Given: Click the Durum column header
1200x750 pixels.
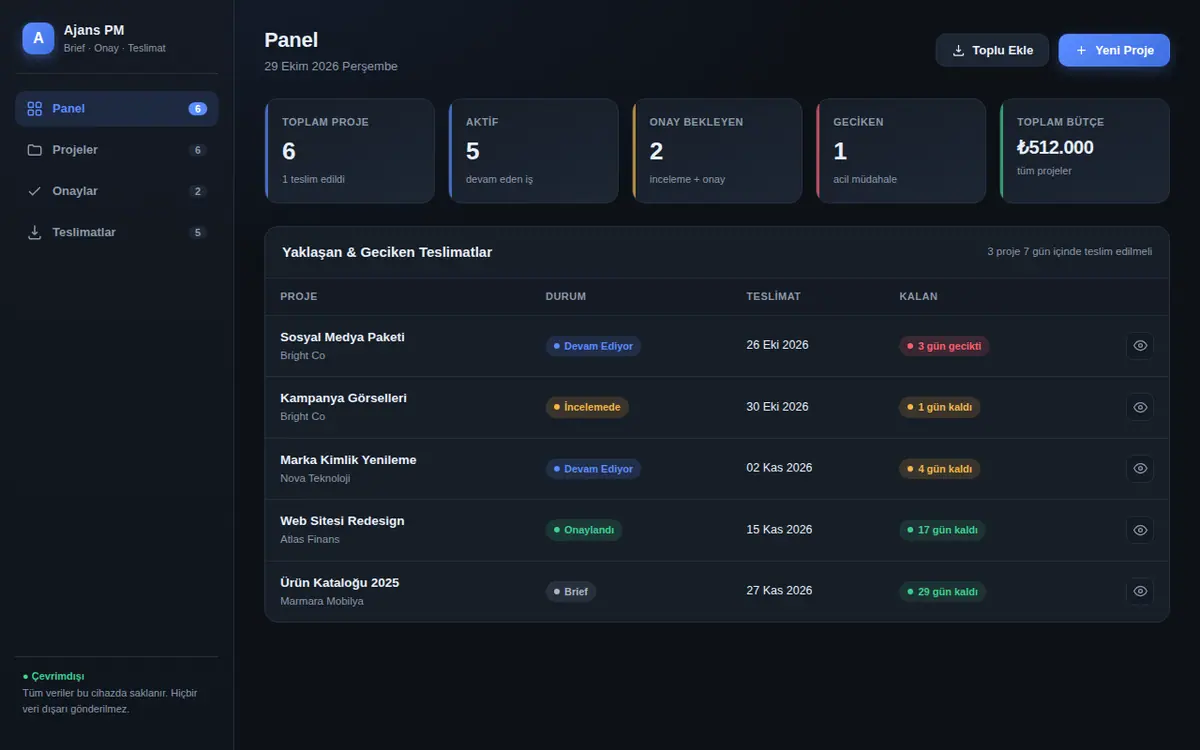Looking at the screenshot, I should click(x=566, y=296).
